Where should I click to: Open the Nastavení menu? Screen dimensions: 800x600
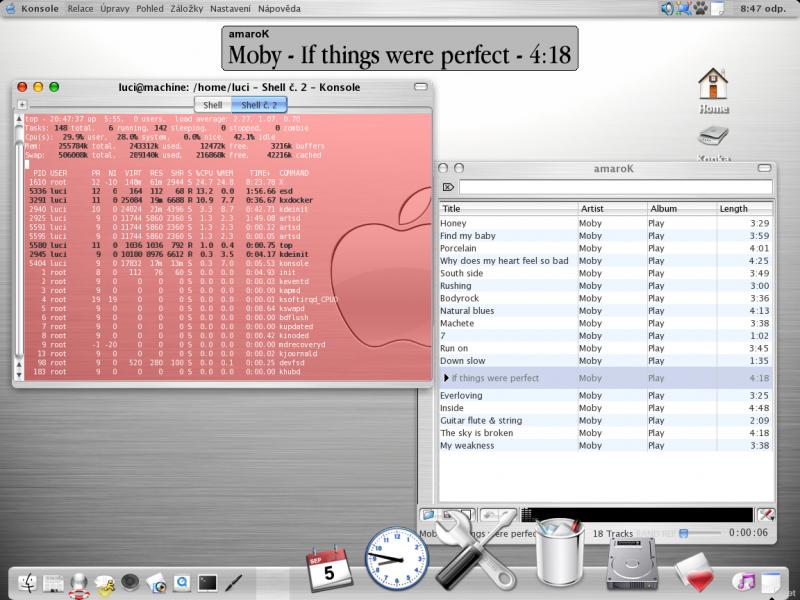tap(230, 9)
